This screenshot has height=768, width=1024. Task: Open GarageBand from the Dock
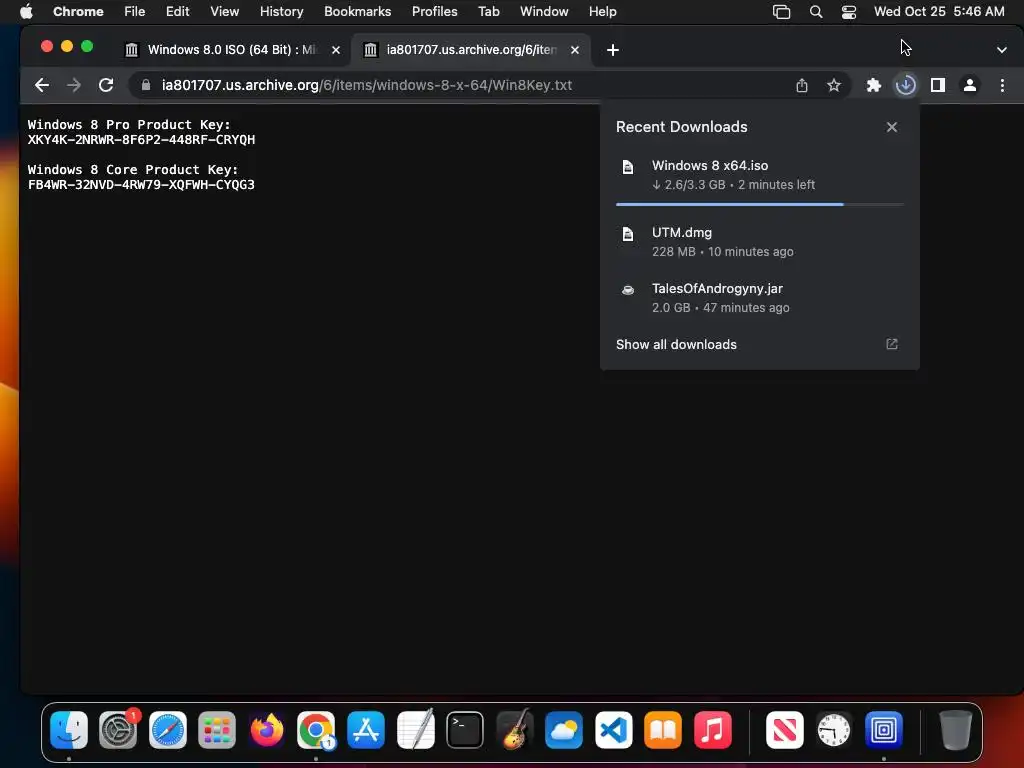(515, 730)
